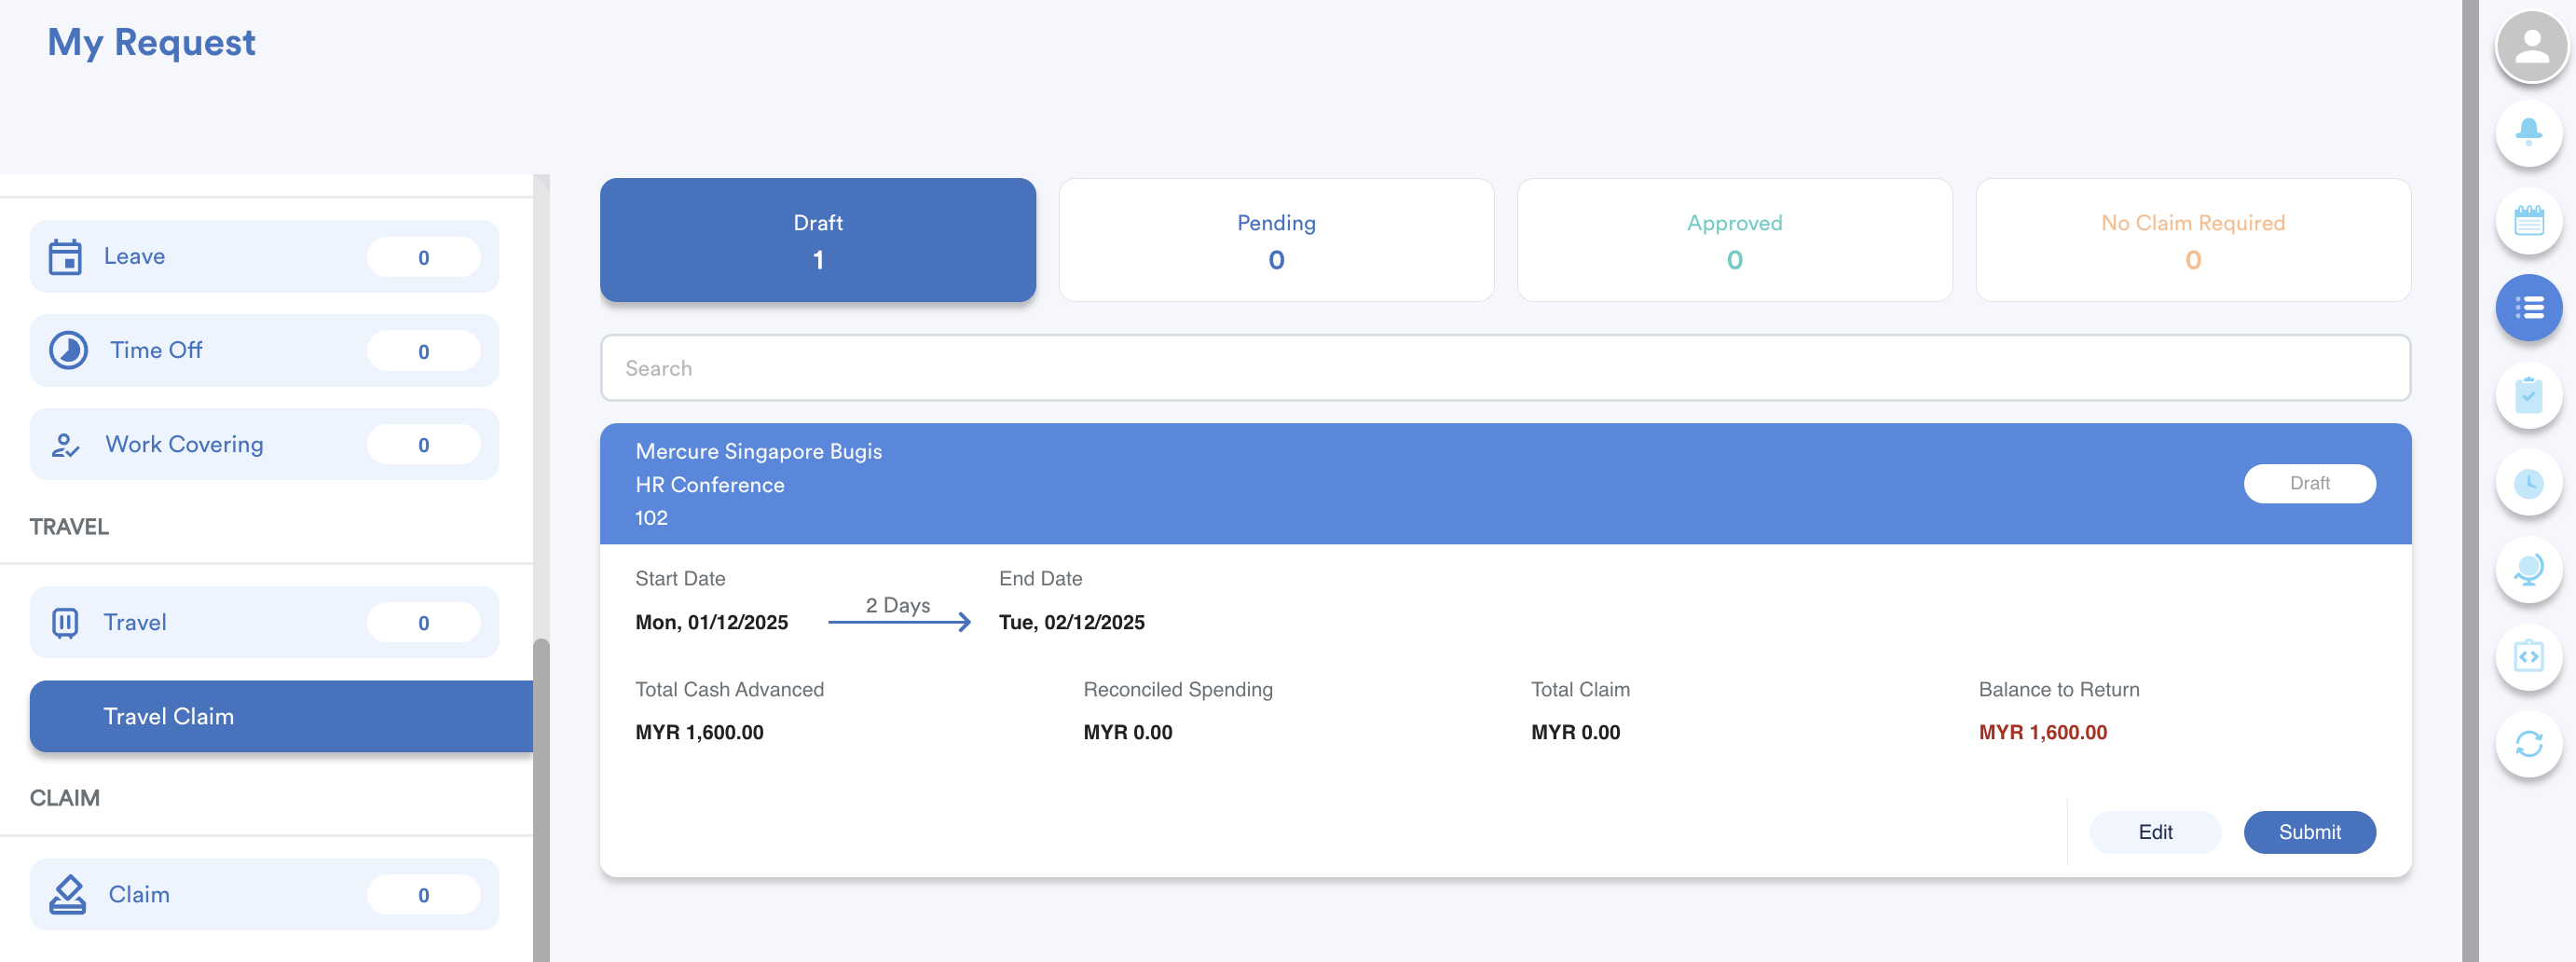The image size is (2576, 962).
Task: Switch to the Draft status tab
Action: click(818, 240)
